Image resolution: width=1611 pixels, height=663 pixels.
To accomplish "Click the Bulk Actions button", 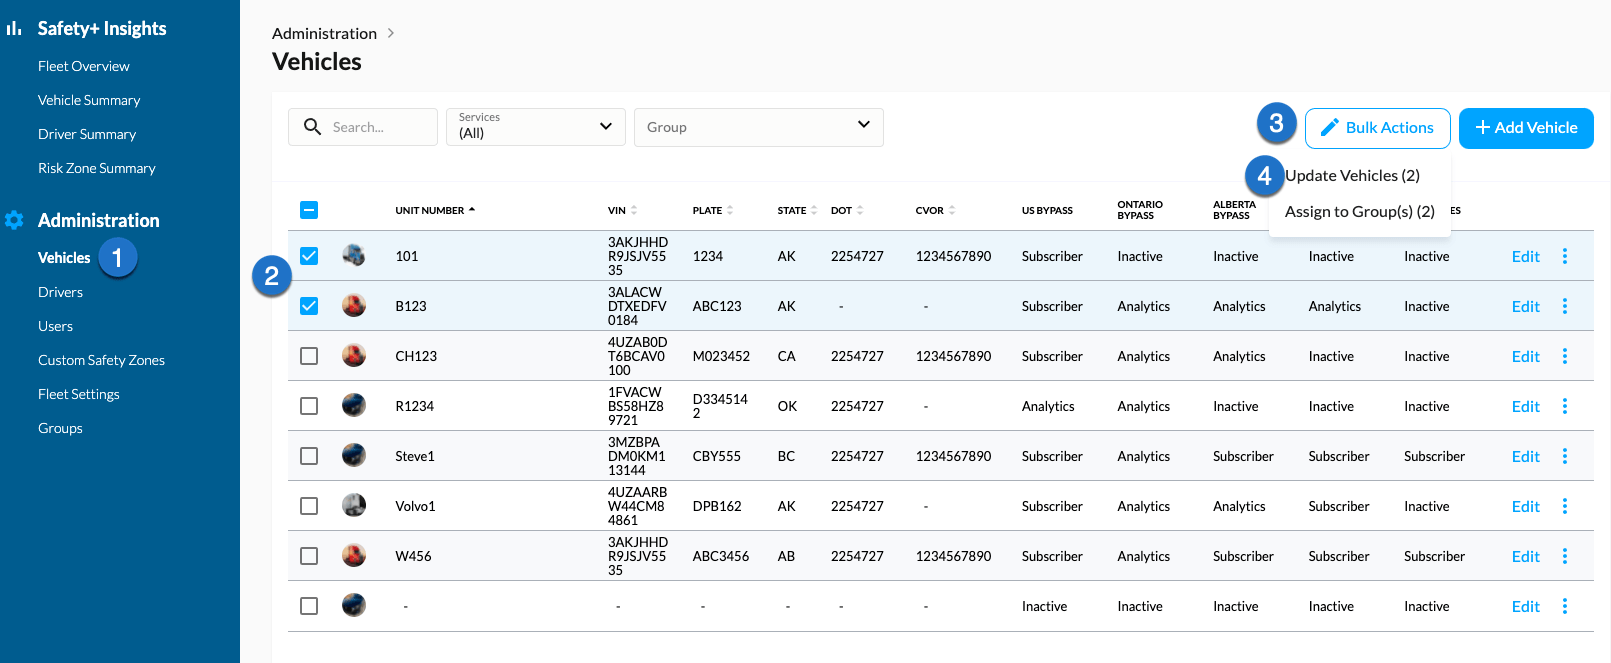I will (1378, 128).
